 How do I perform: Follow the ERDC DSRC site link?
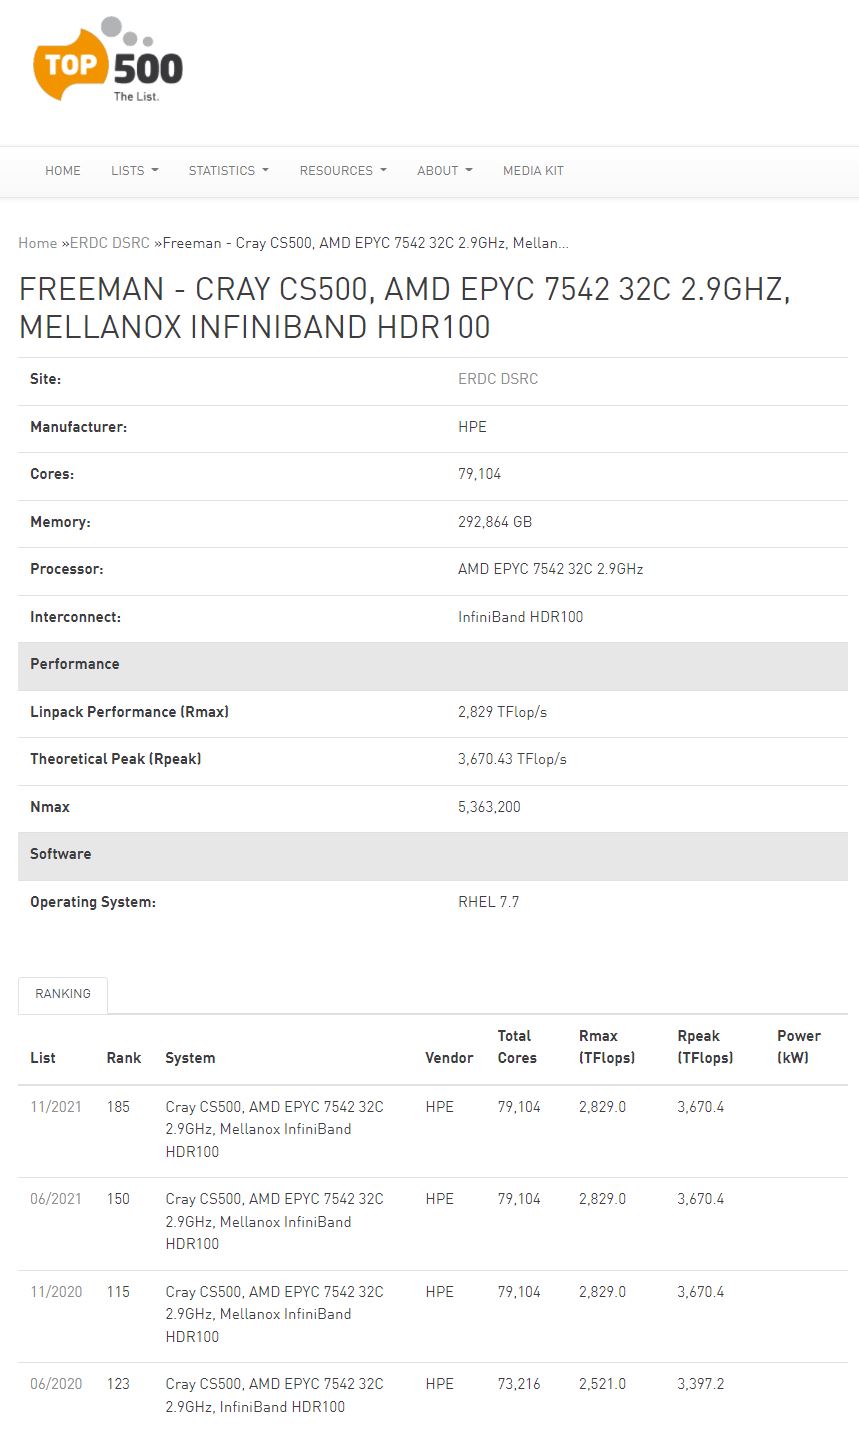(x=498, y=379)
